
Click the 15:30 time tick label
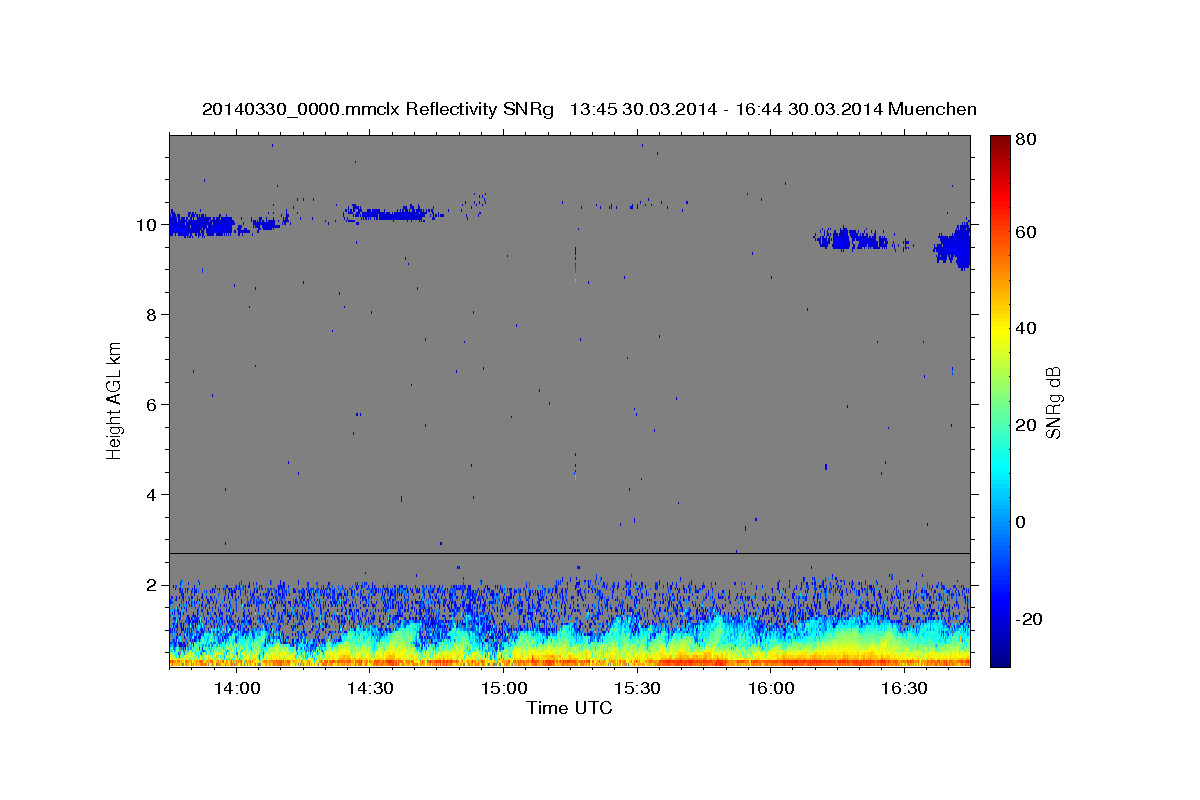point(637,689)
